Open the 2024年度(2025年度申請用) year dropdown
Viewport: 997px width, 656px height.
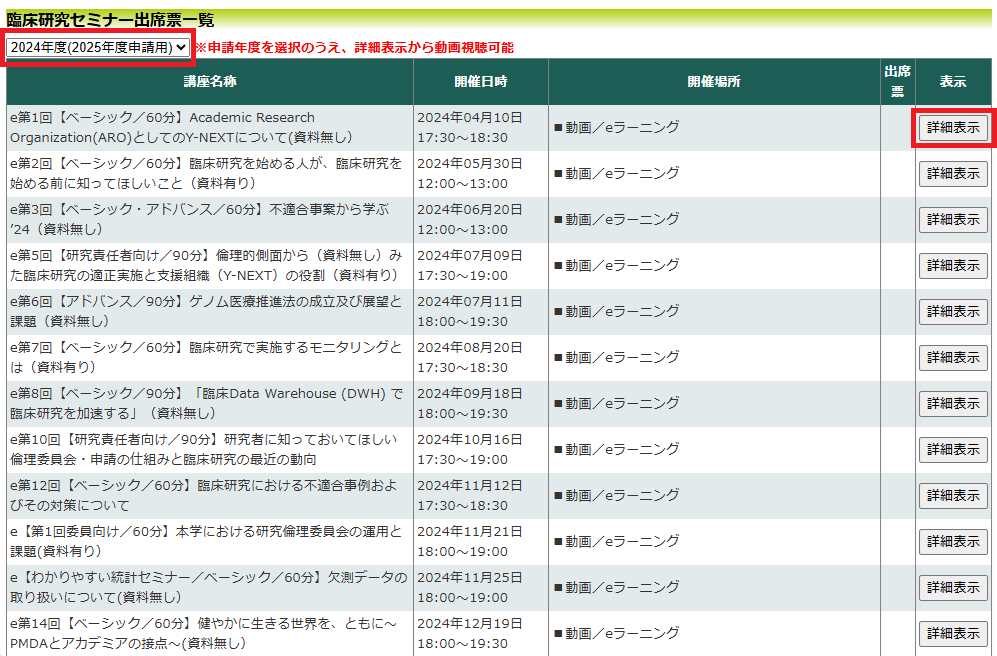point(97,47)
